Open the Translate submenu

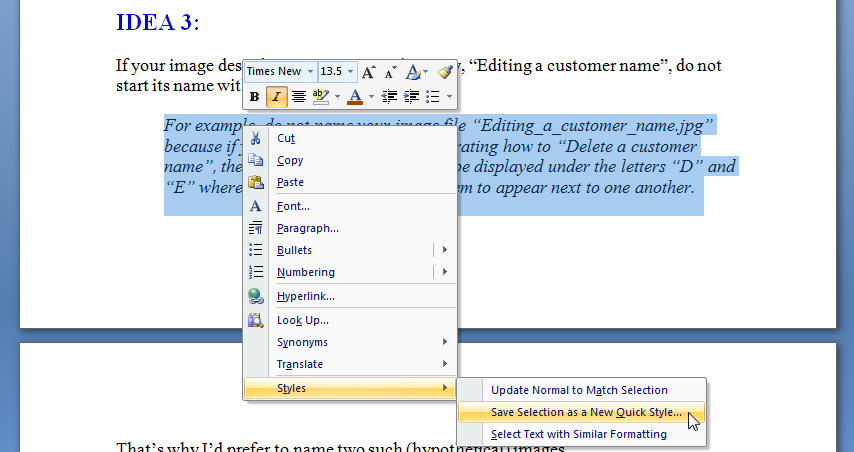[x=350, y=364]
